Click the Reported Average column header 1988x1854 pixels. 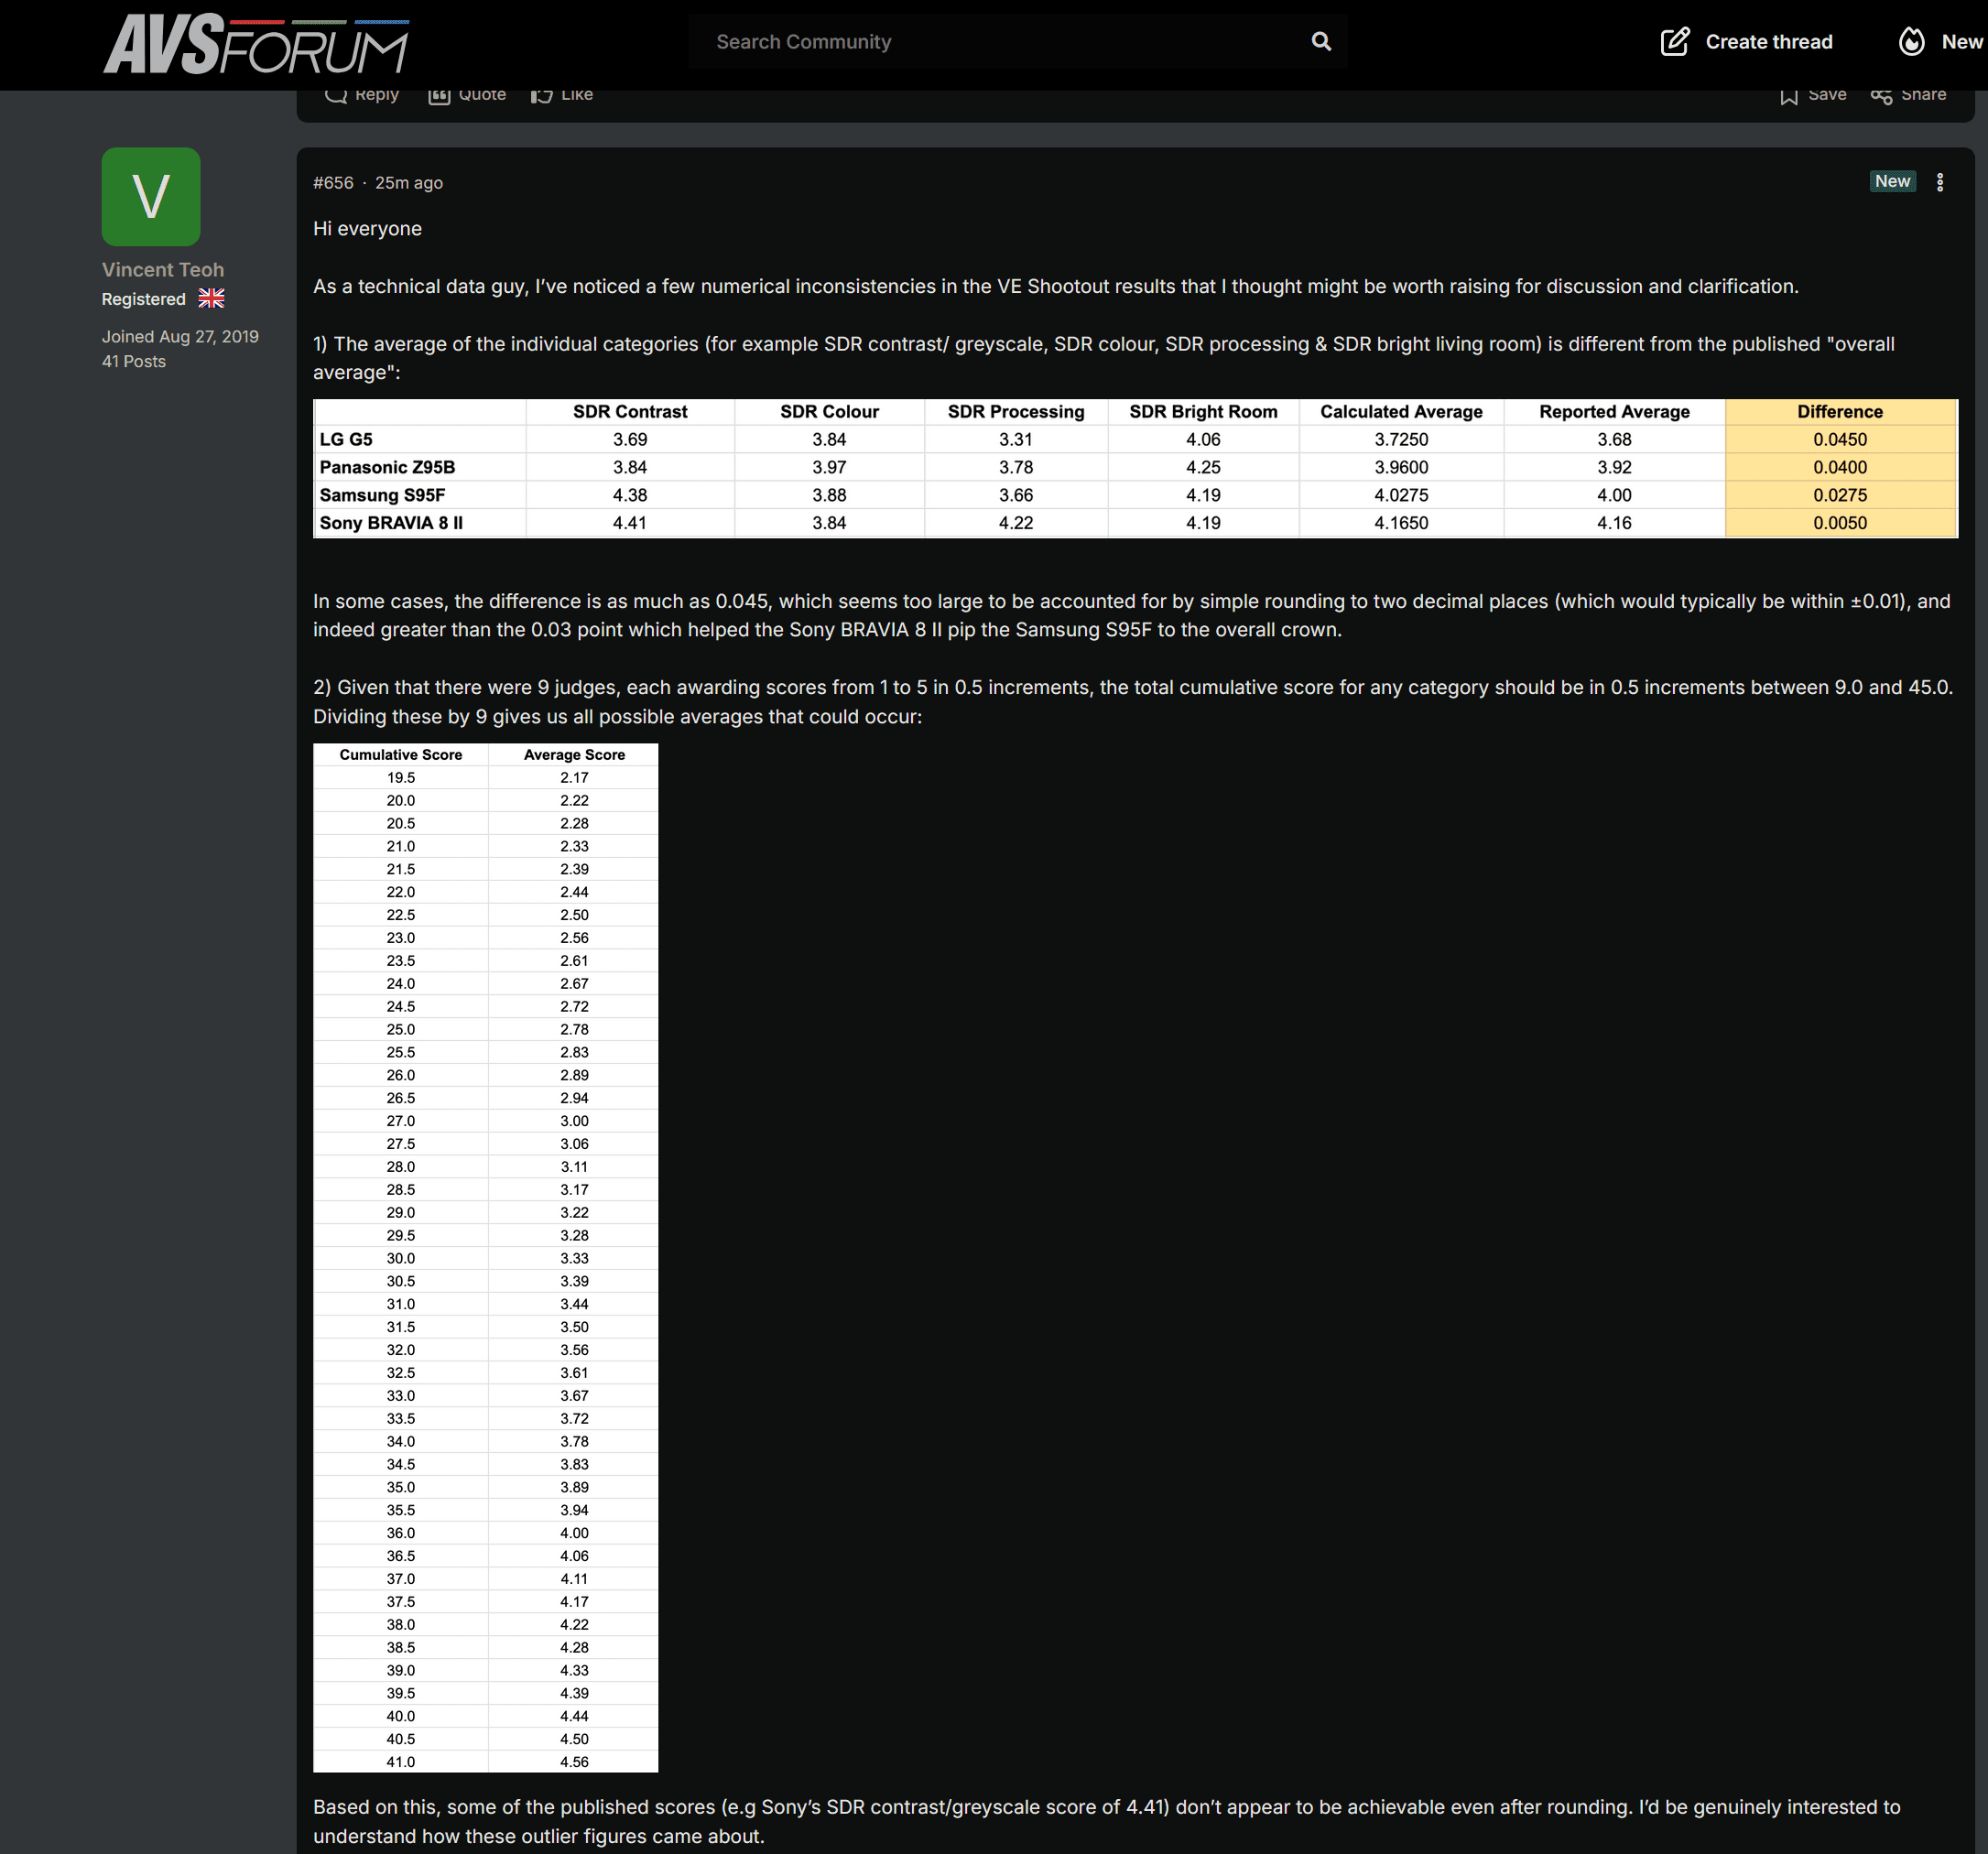click(1614, 412)
